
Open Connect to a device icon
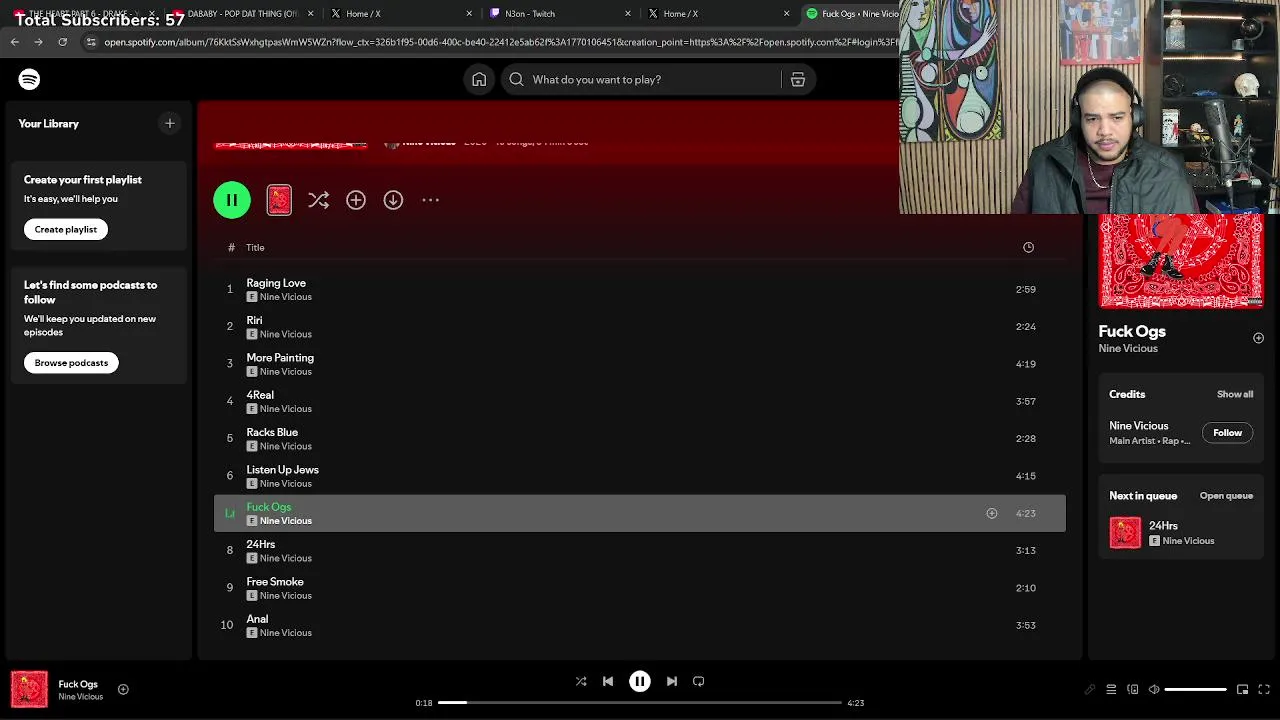coord(1133,689)
